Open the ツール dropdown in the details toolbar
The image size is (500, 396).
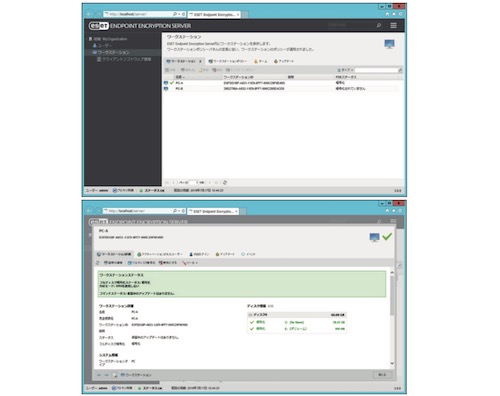(190, 263)
